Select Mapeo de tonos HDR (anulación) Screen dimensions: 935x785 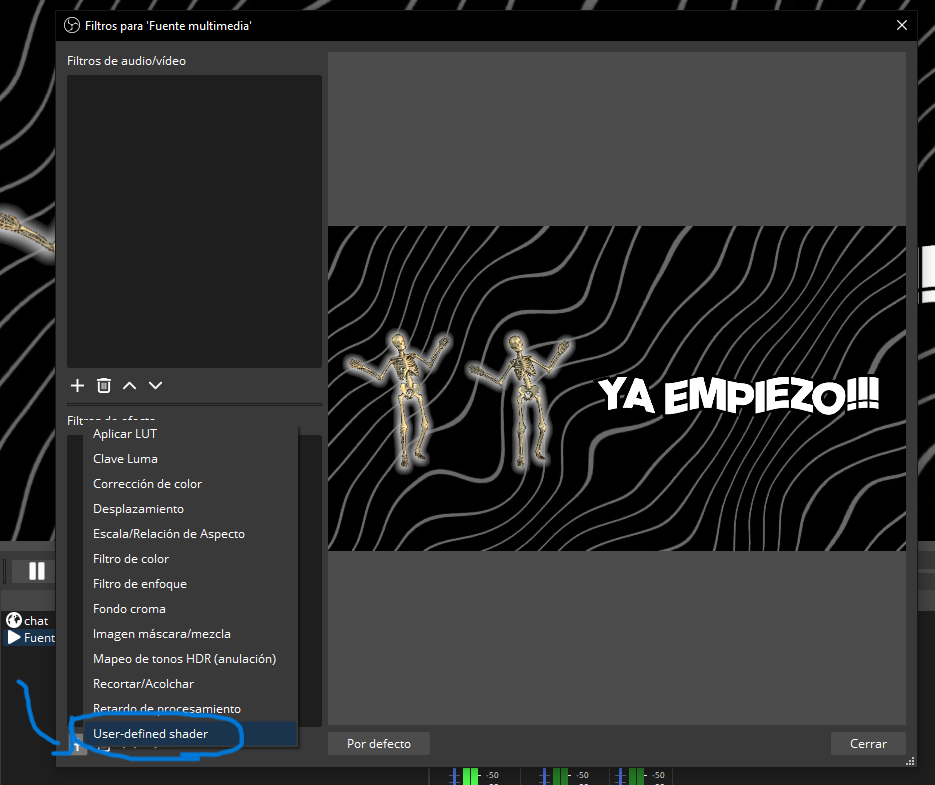[x=190, y=659]
